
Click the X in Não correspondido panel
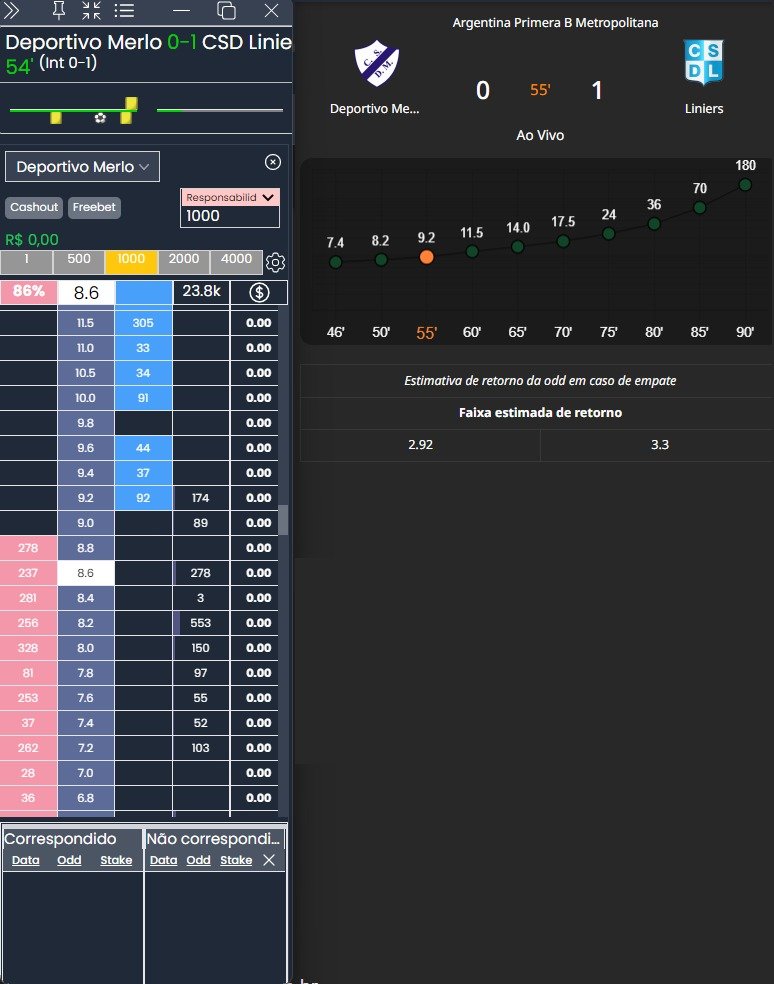point(269,860)
